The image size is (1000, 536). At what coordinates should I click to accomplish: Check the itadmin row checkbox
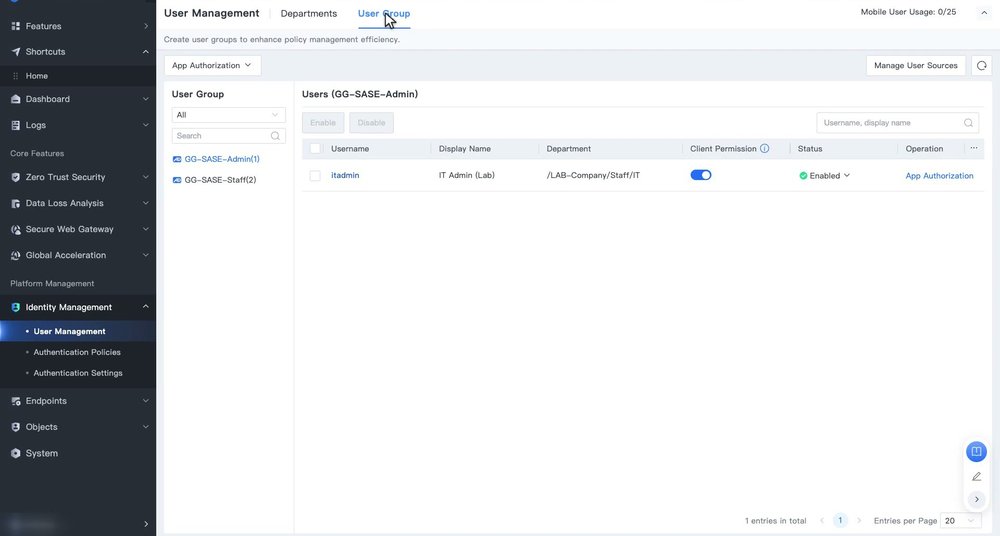(x=315, y=175)
